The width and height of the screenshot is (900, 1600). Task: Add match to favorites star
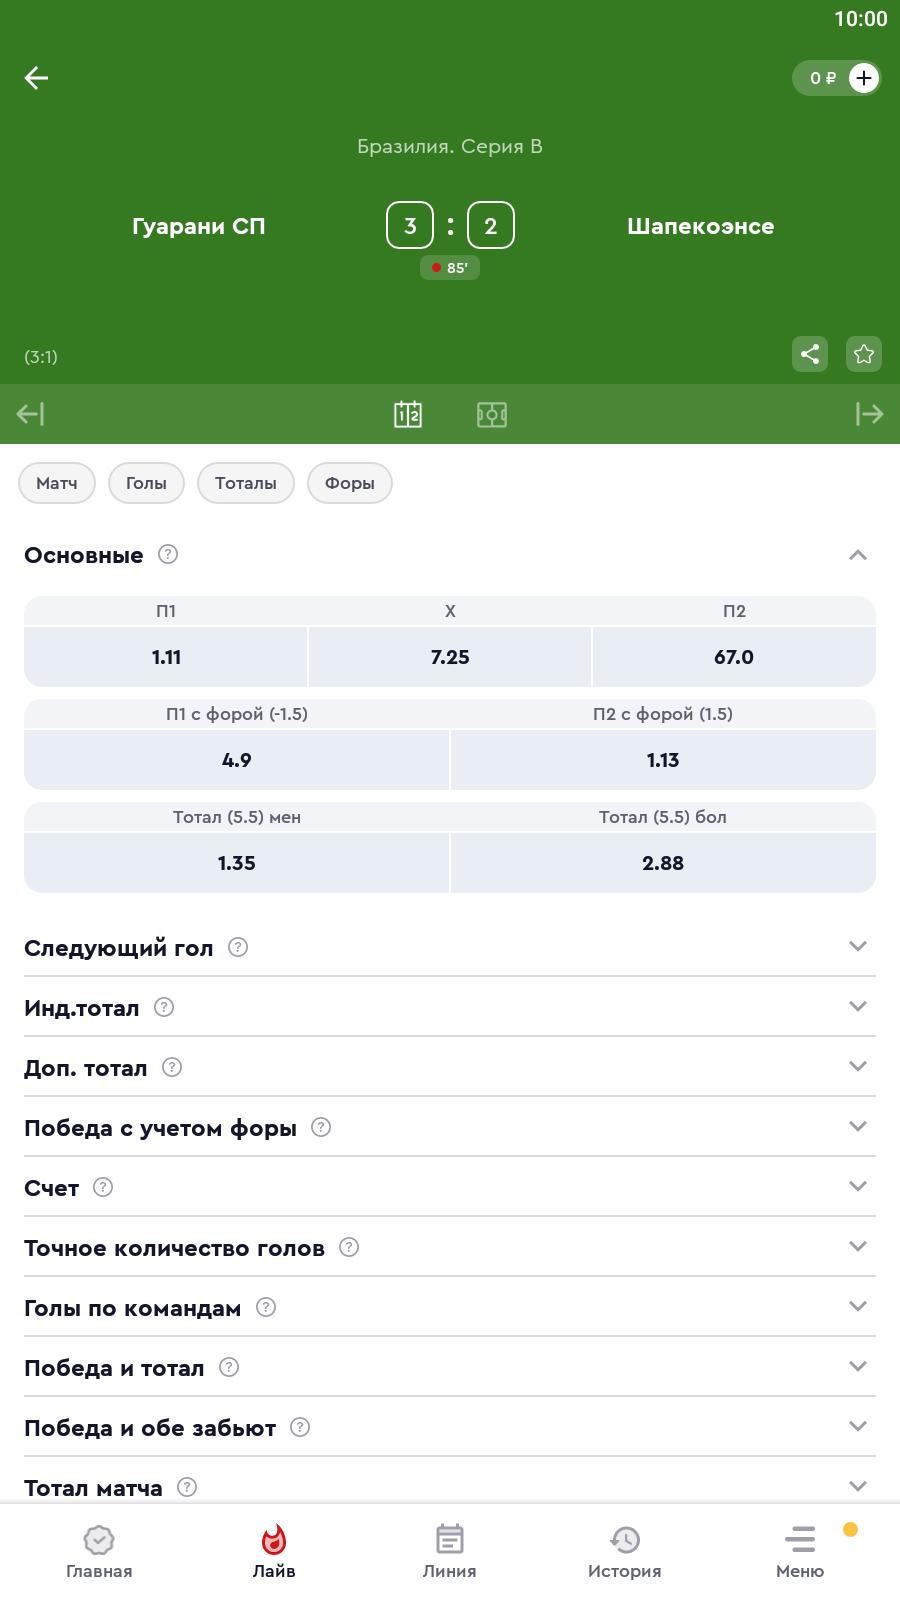[x=864, y=354]
